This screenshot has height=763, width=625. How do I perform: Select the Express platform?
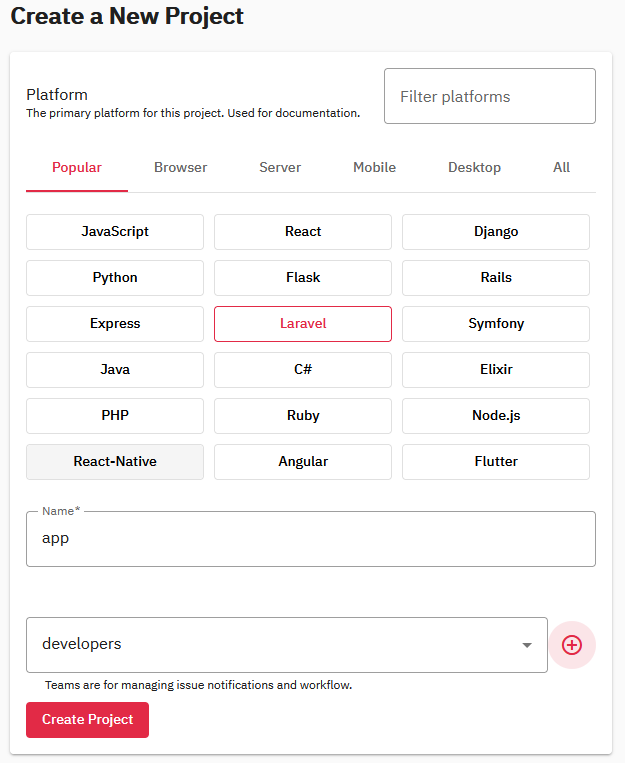point(115,324)
